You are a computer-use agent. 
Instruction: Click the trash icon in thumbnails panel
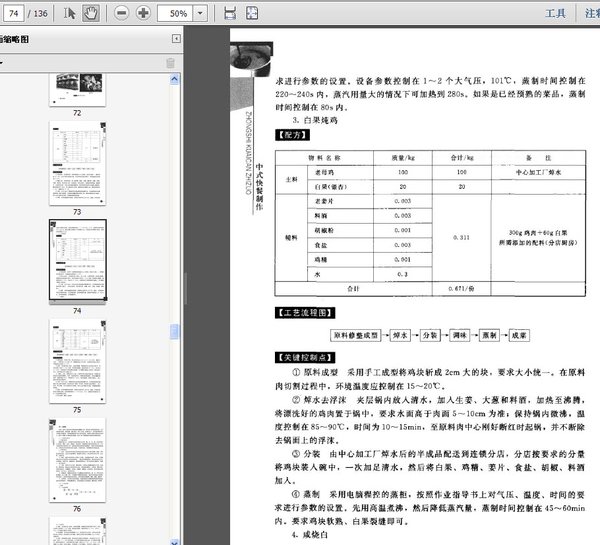point(170,62)
